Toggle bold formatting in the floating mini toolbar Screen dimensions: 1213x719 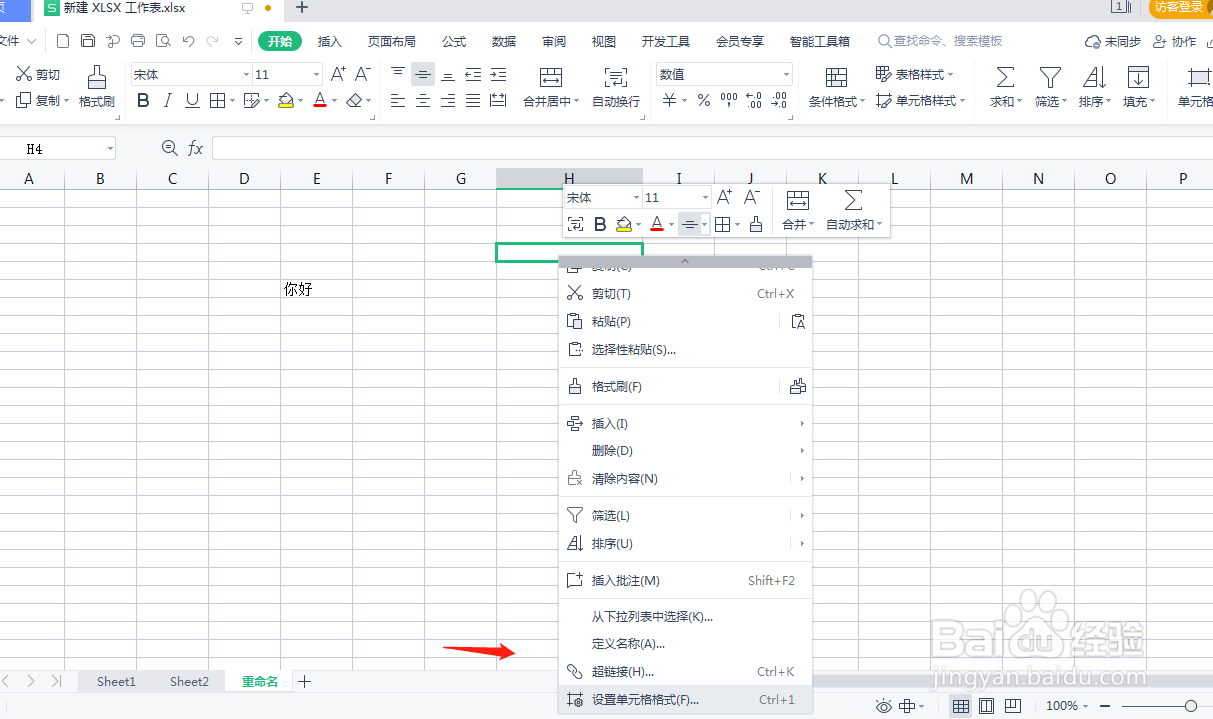click(x=600, y=223)
